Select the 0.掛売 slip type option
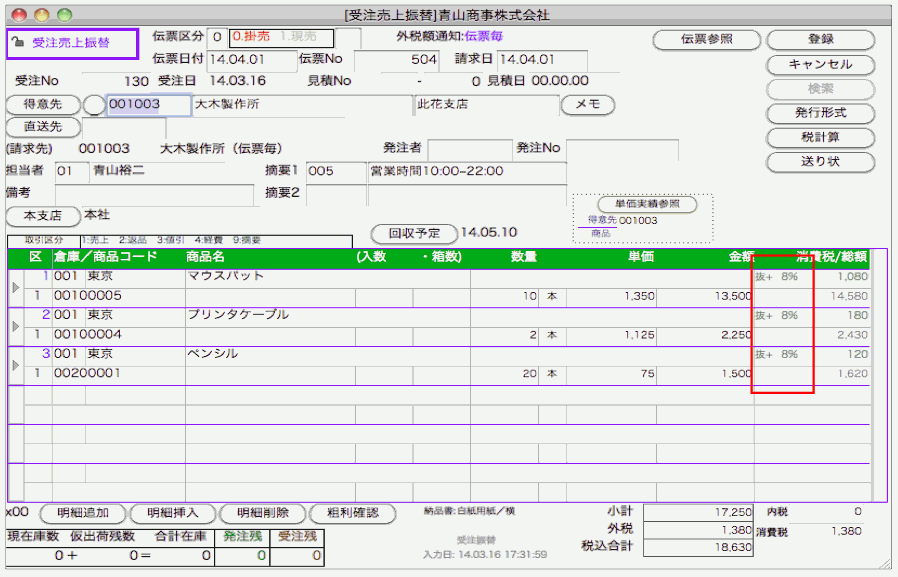Screen dimensions: 898x577 (x=251, y=37)
